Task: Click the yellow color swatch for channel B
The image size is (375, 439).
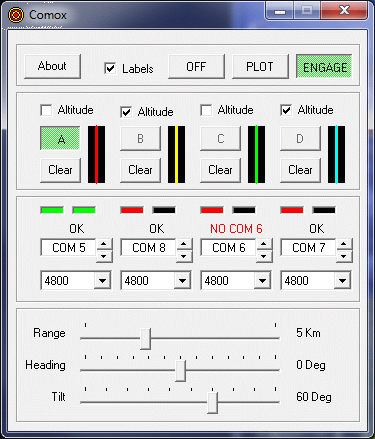Action: pos(176,154)
